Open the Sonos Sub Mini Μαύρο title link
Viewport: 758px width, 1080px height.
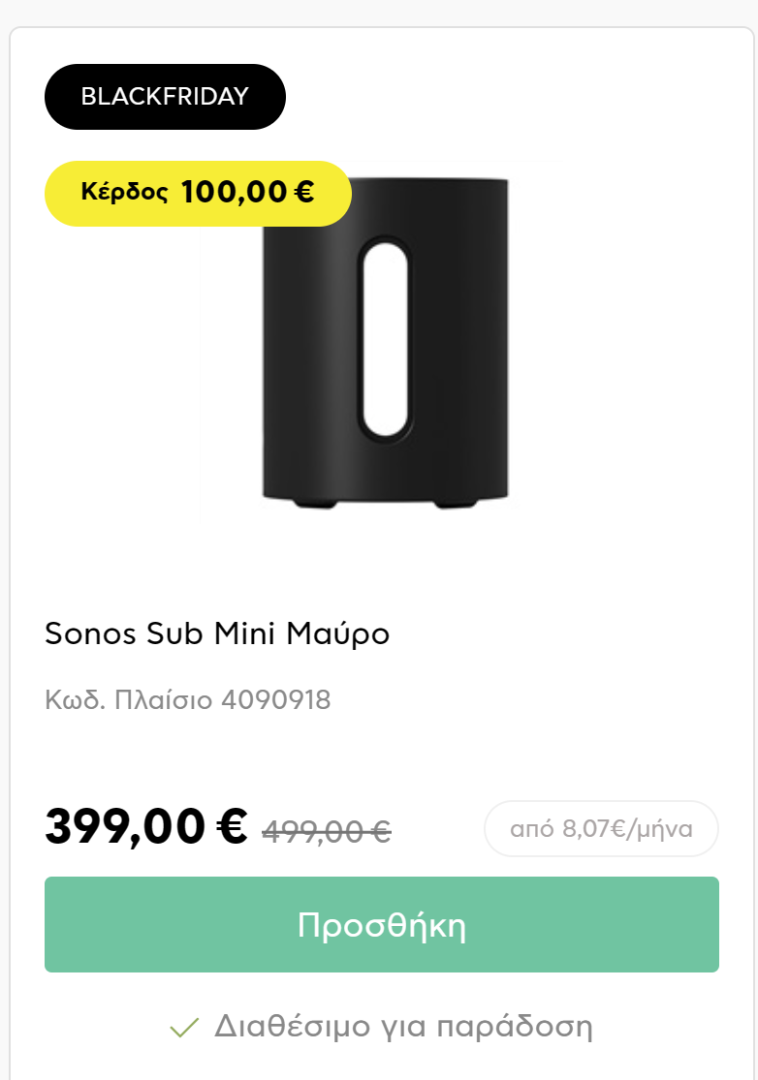coord(217,634)
